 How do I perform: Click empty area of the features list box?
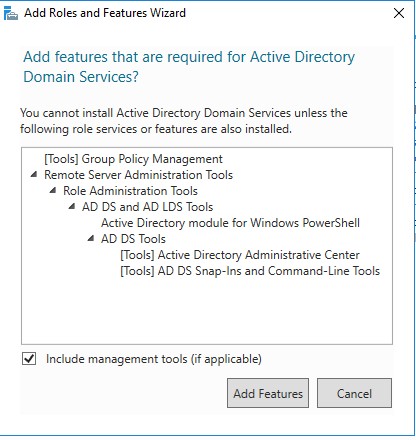pyautogui.click(x=207, y=312)
